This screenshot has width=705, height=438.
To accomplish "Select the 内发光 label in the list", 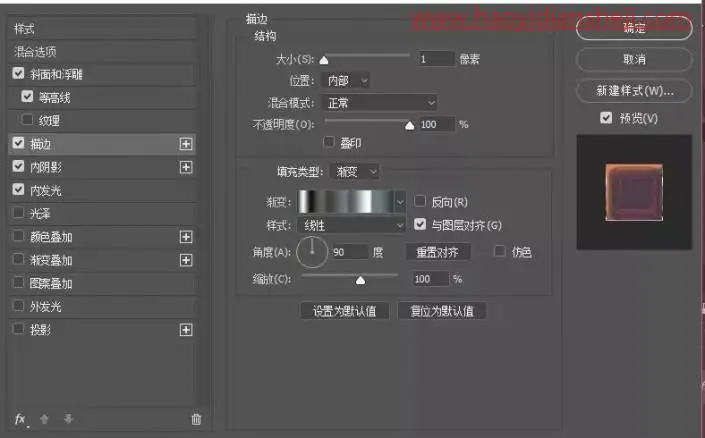I will tap(45, 191).
